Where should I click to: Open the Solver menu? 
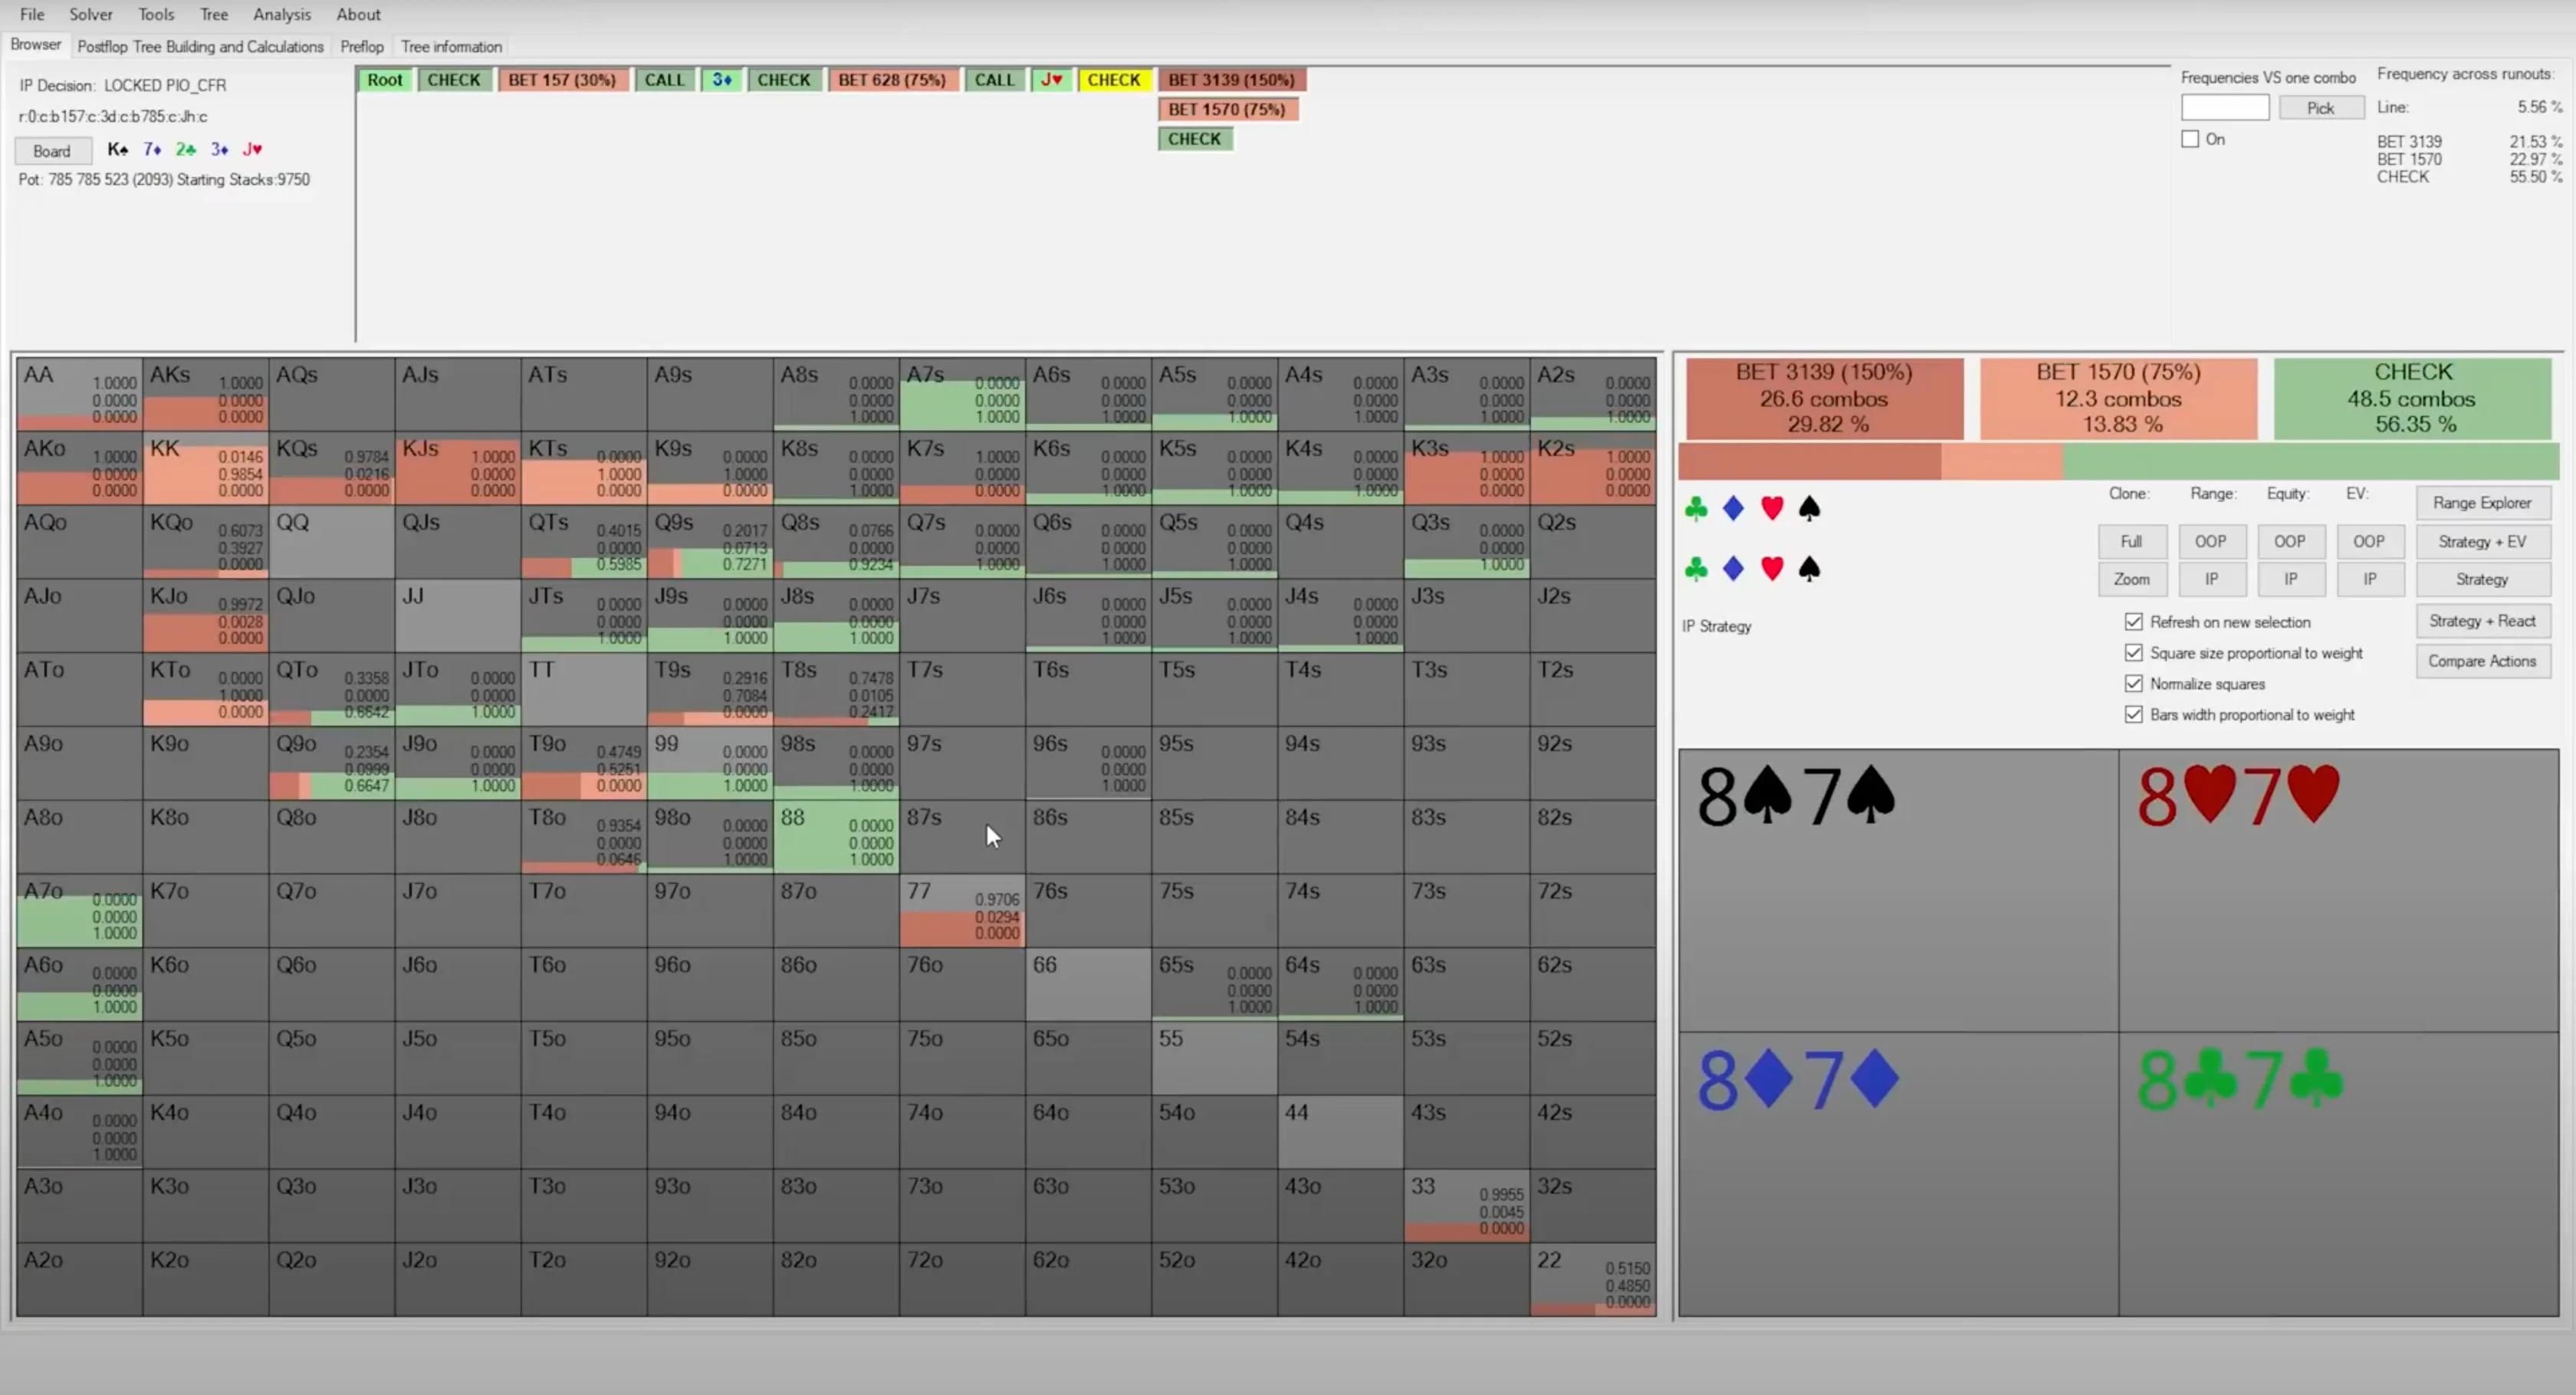(91, 14)
